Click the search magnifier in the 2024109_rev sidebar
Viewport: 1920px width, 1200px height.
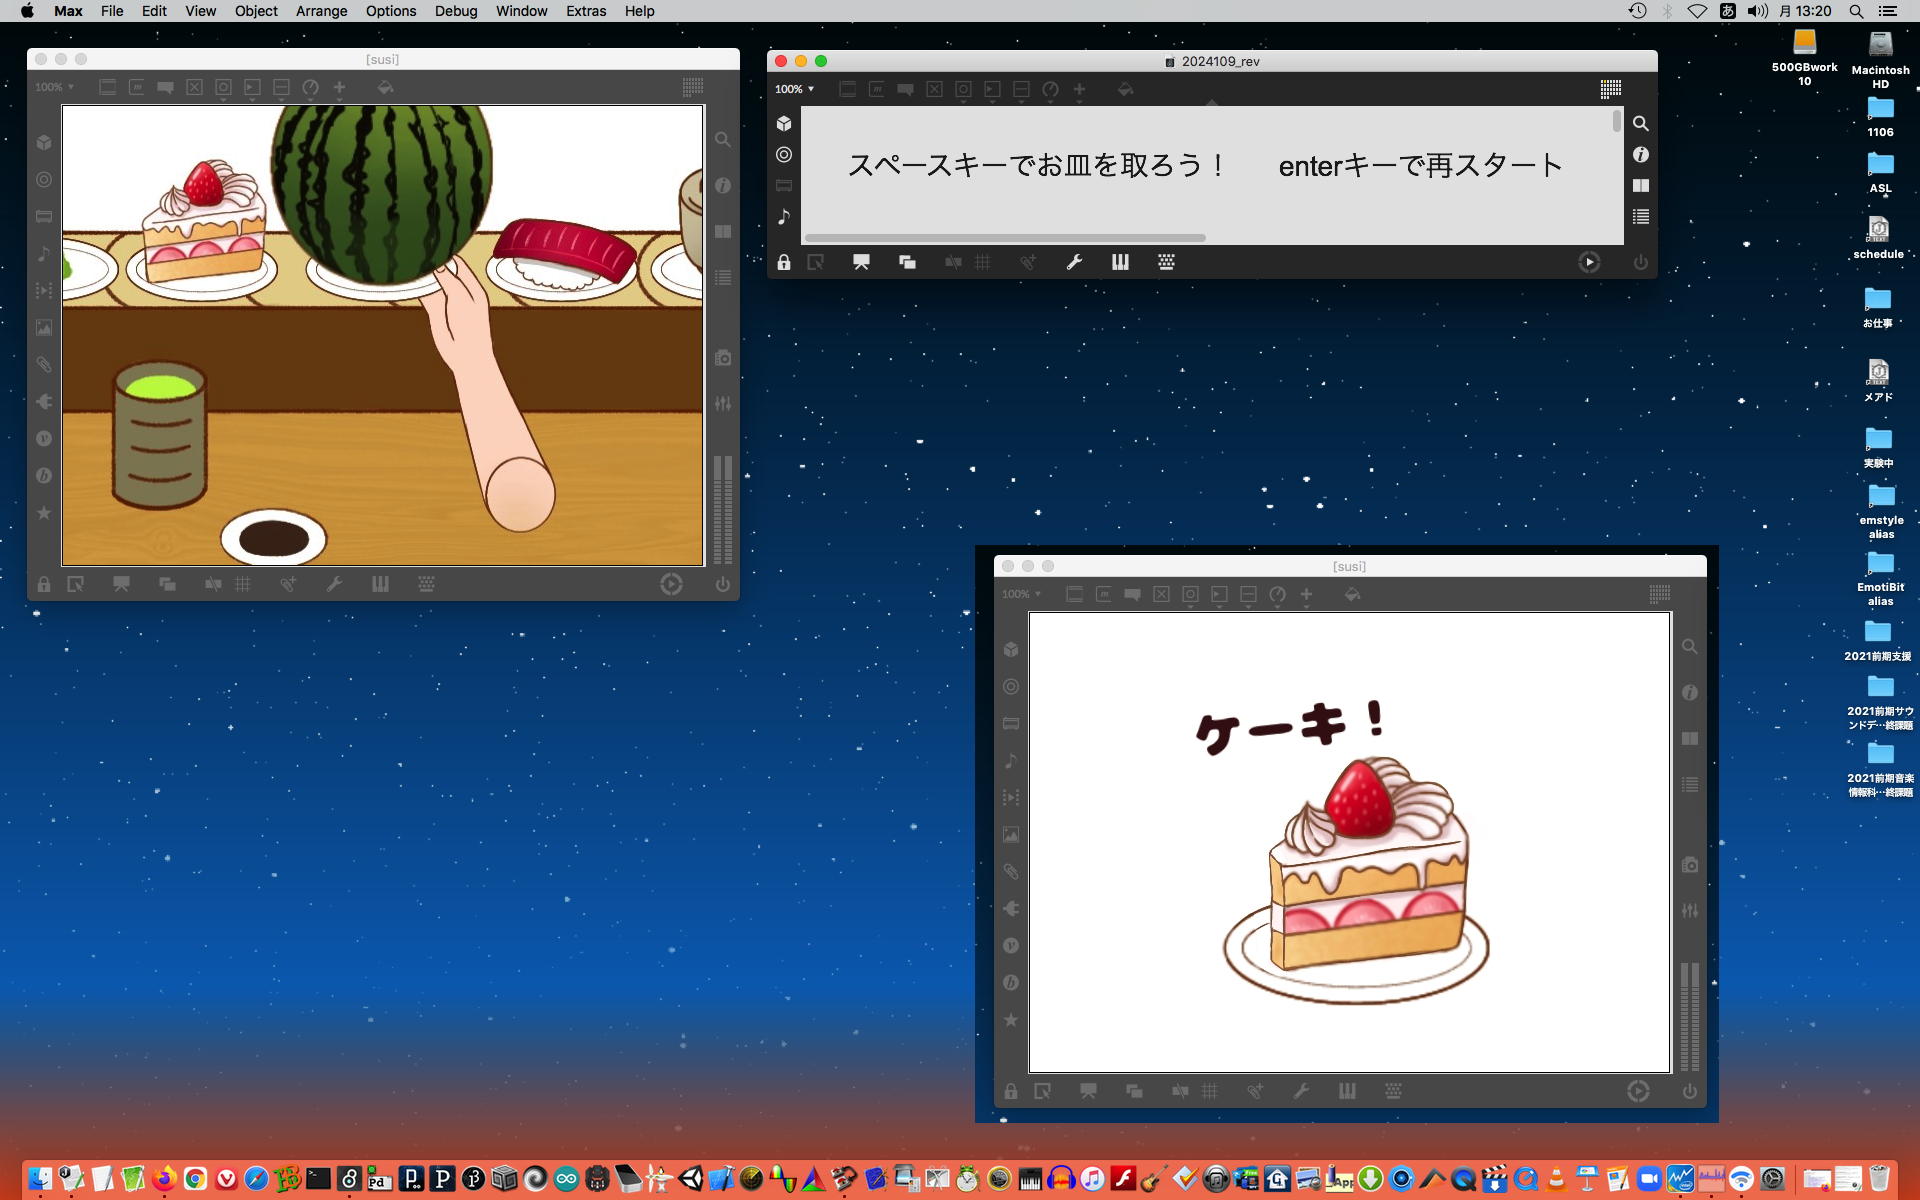pyautogui.click(x=1640, y=124)
